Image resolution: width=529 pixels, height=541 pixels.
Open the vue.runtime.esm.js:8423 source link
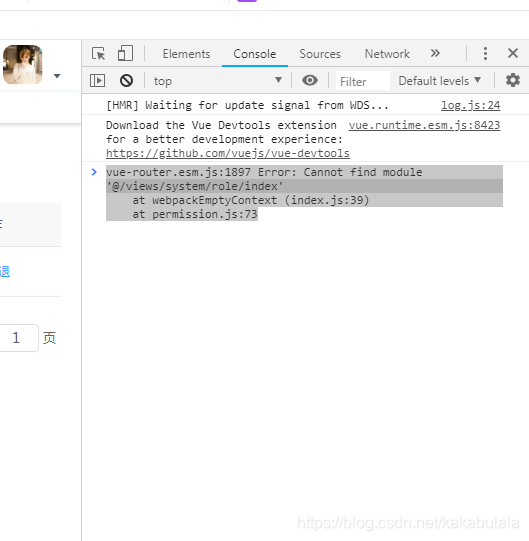(x=424, y=125)
